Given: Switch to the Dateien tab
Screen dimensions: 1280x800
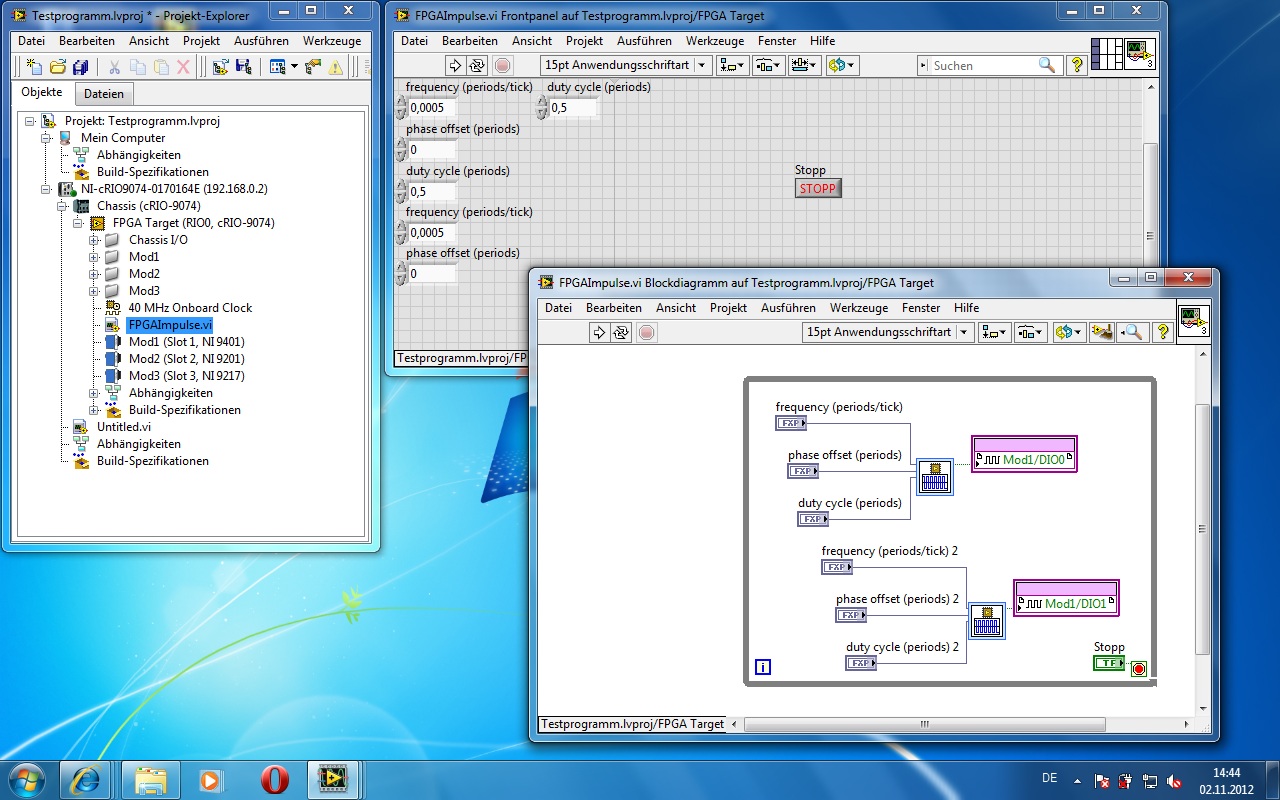Looking at the screenshot, I should pos(104,94).
